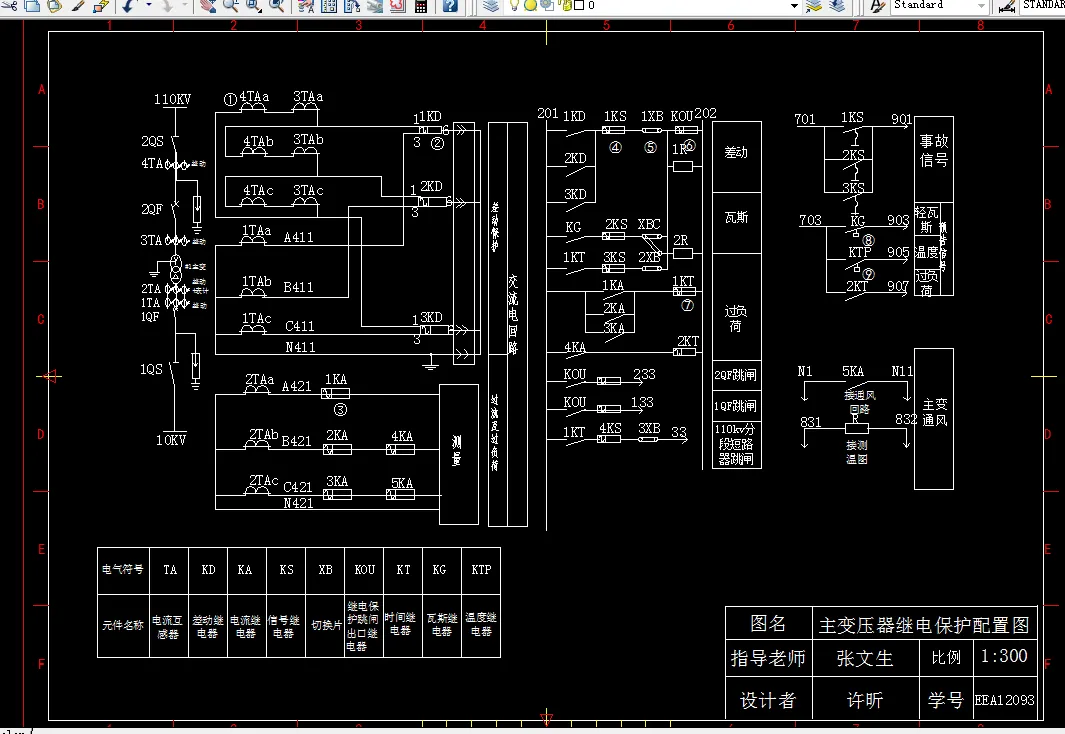Select the Zoom Realtime magnifier

(231, 6)
